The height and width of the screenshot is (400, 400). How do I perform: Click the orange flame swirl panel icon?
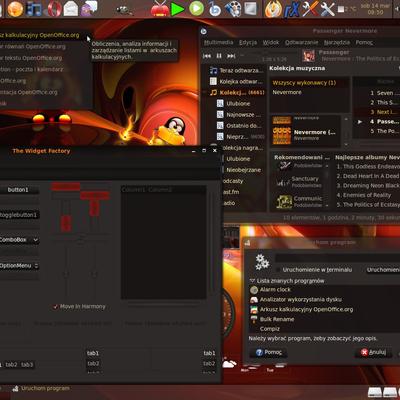(273, 9)
